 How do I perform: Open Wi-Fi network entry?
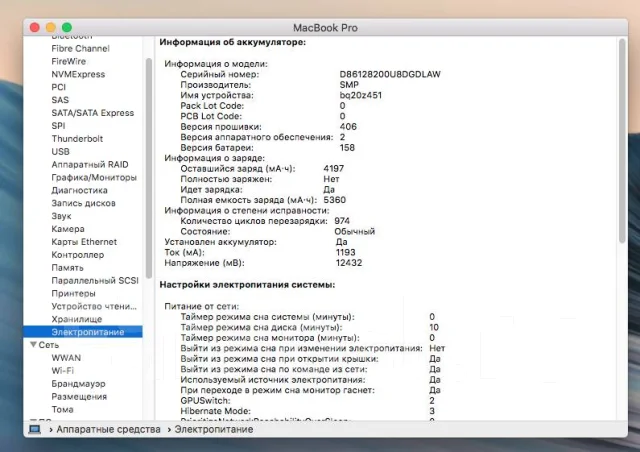tap(62, 371)
